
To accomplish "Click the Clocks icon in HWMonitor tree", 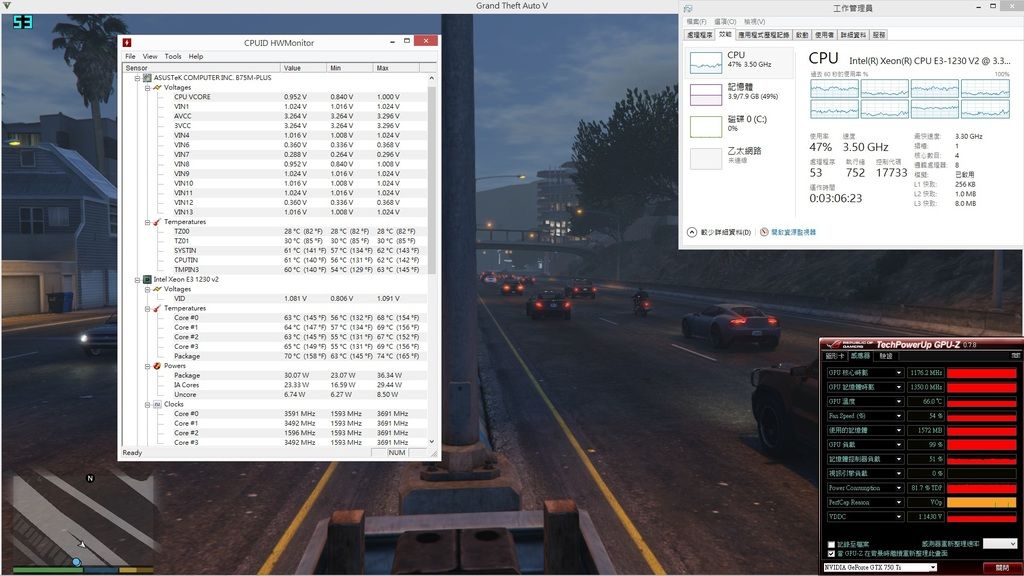I will 157,405.
